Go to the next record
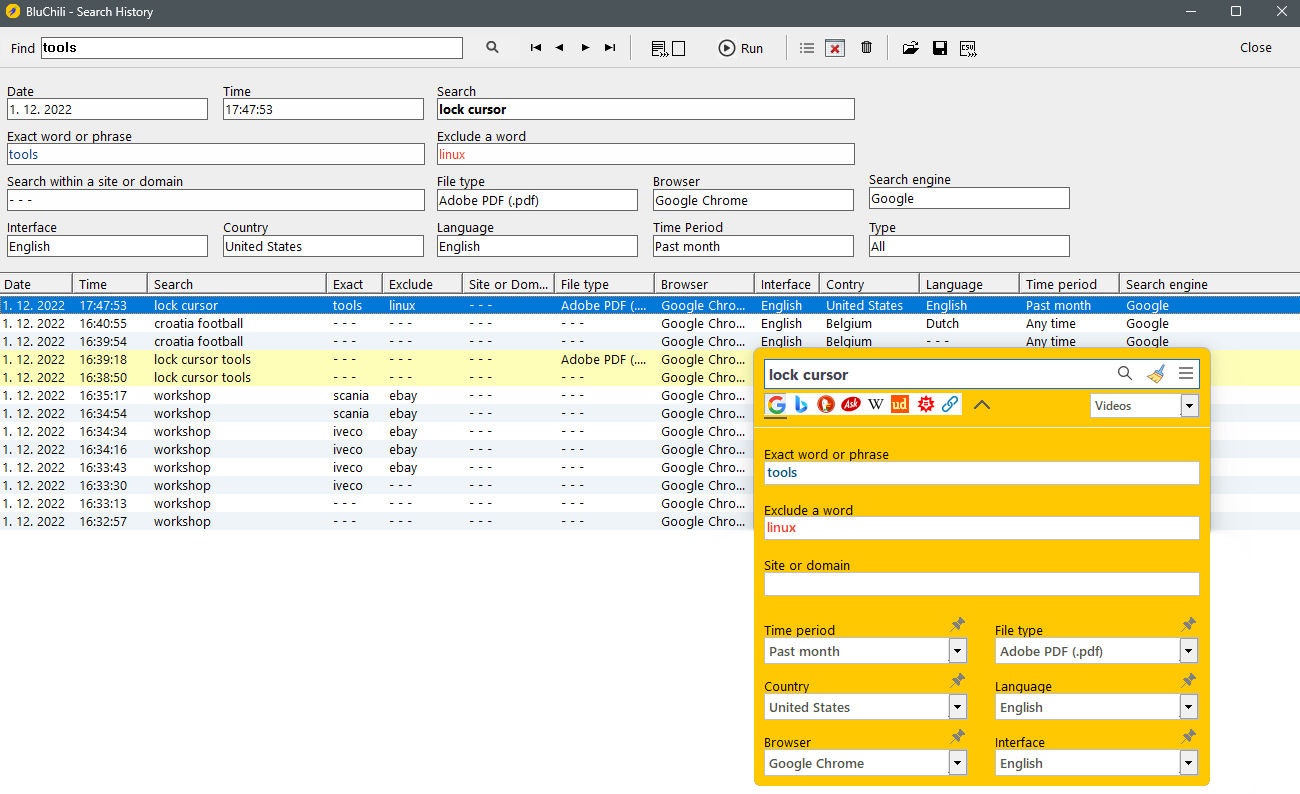Viewport: 1300px width, 794px height. pyautogui.click(x=585, y=48)
